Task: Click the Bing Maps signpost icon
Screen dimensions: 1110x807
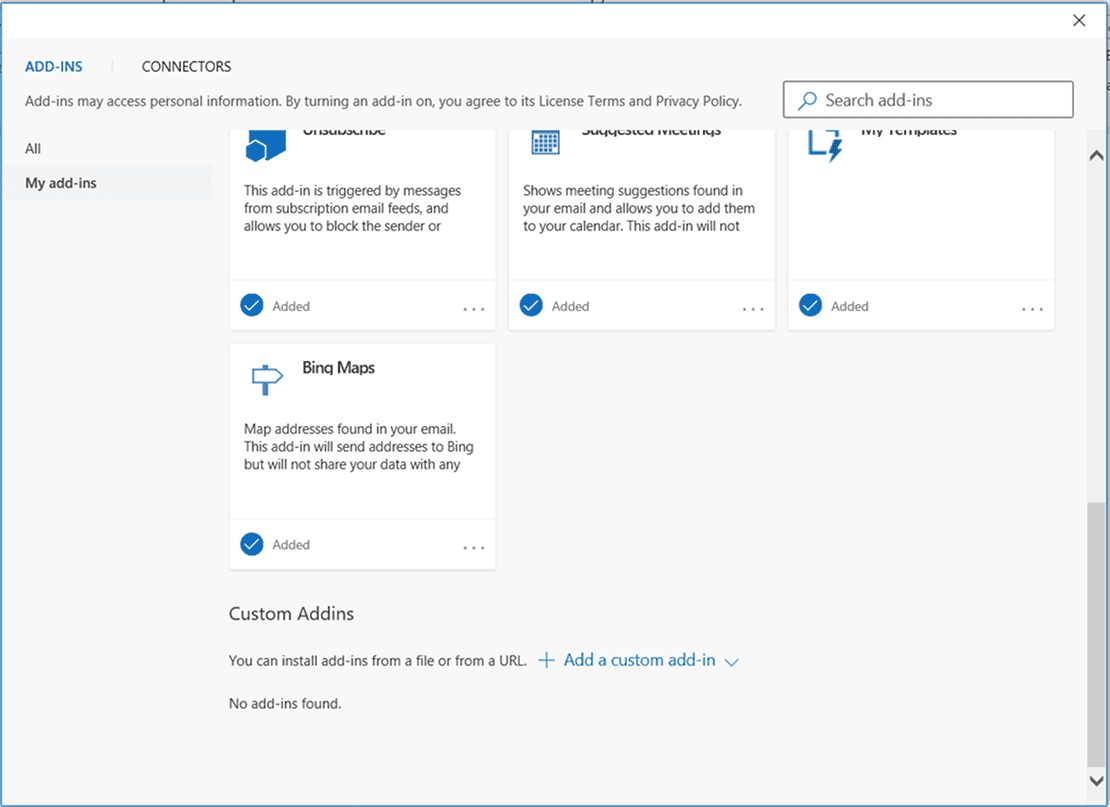Action: pyautogui.click(x=266, y=380)
